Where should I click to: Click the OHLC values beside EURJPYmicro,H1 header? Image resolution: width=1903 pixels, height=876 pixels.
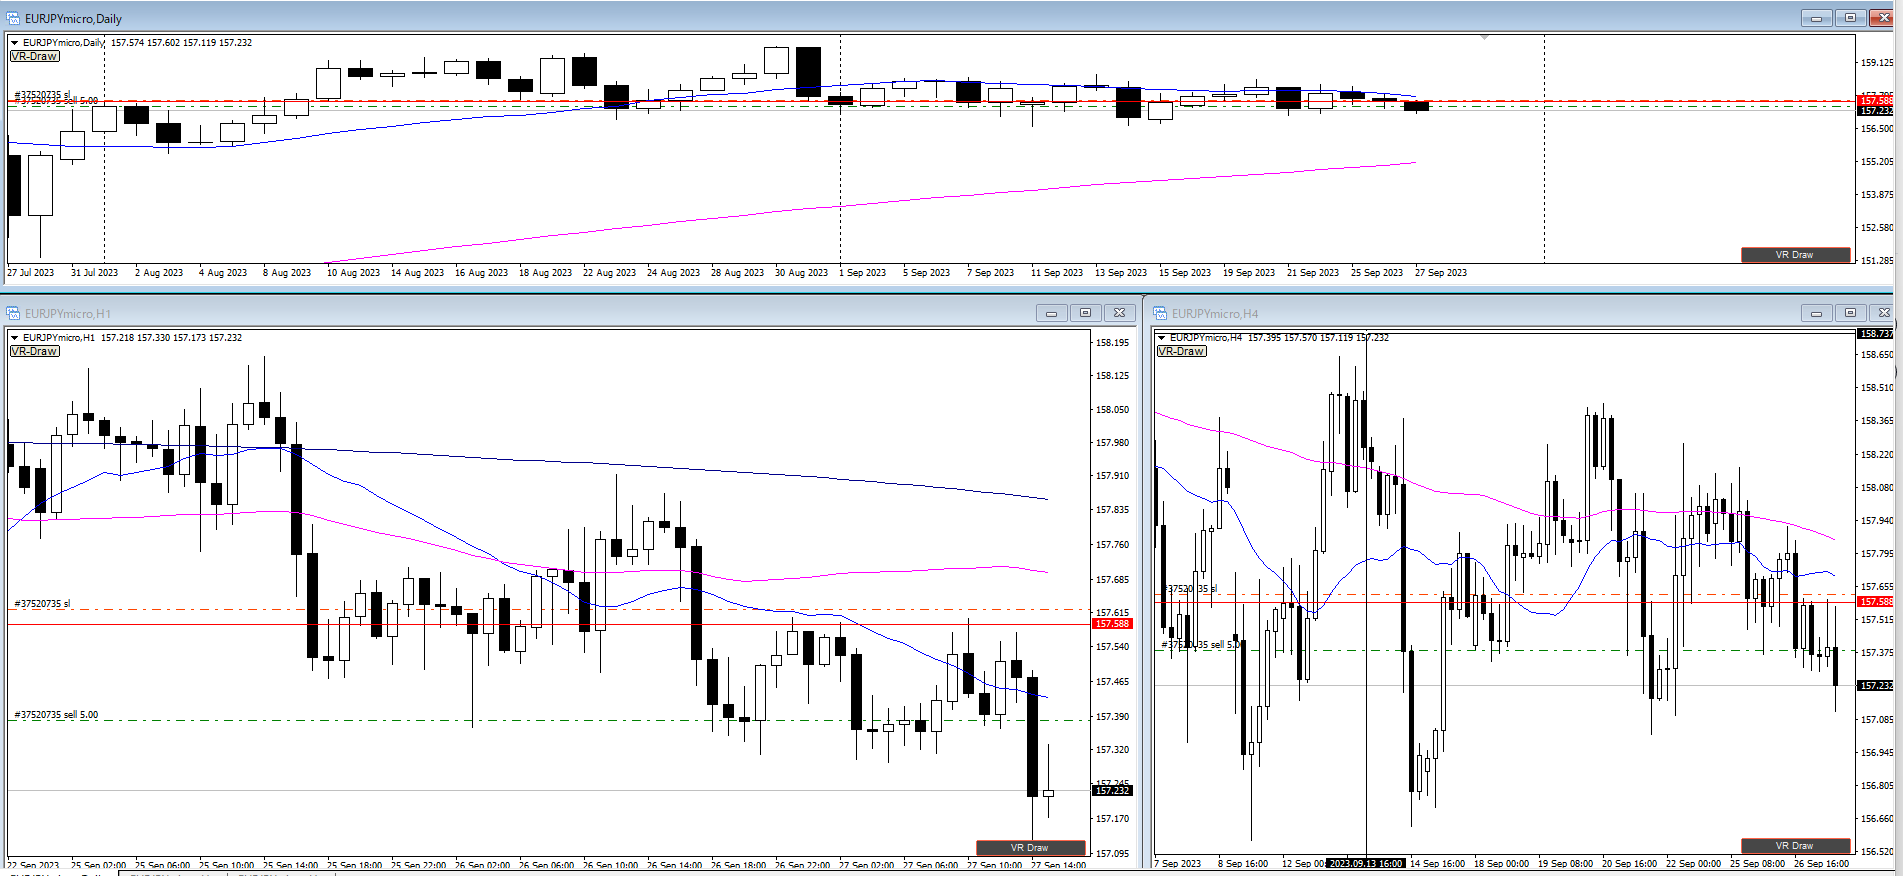(x=171, y=338)
